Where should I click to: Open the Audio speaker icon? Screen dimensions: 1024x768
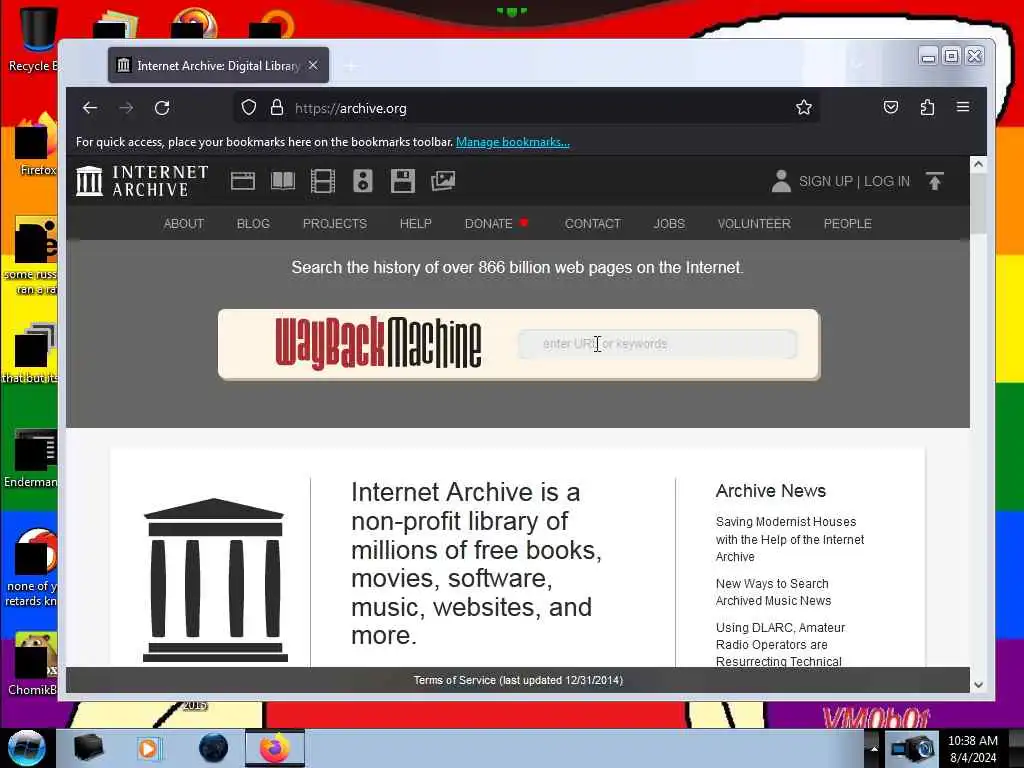click(x=363, y=181)
